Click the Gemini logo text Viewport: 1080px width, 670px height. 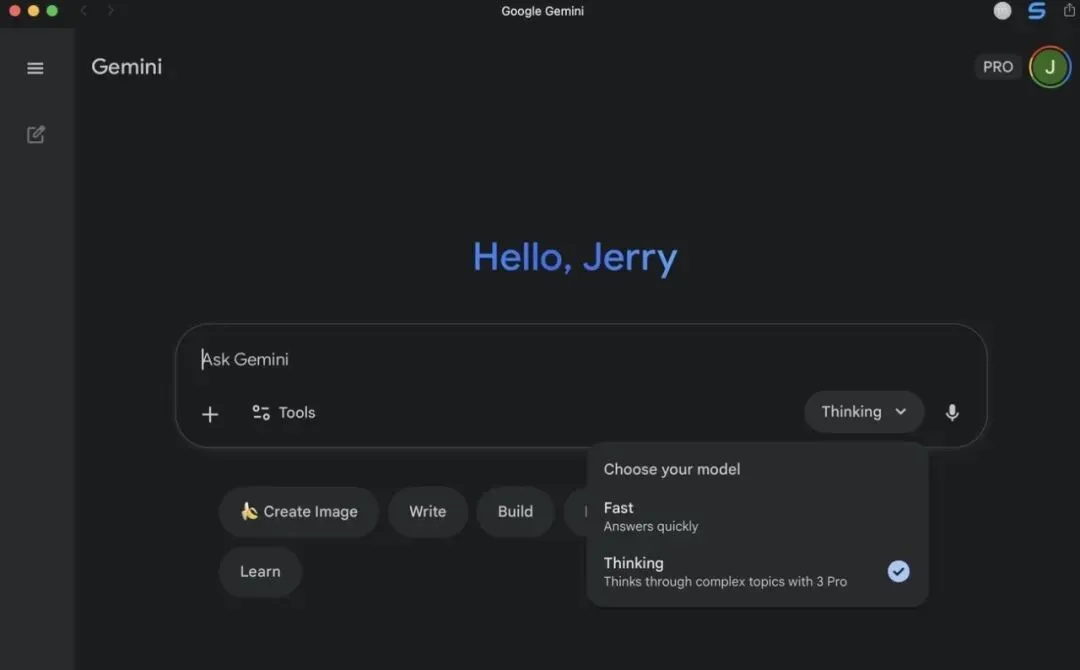[x=127, y=67]
